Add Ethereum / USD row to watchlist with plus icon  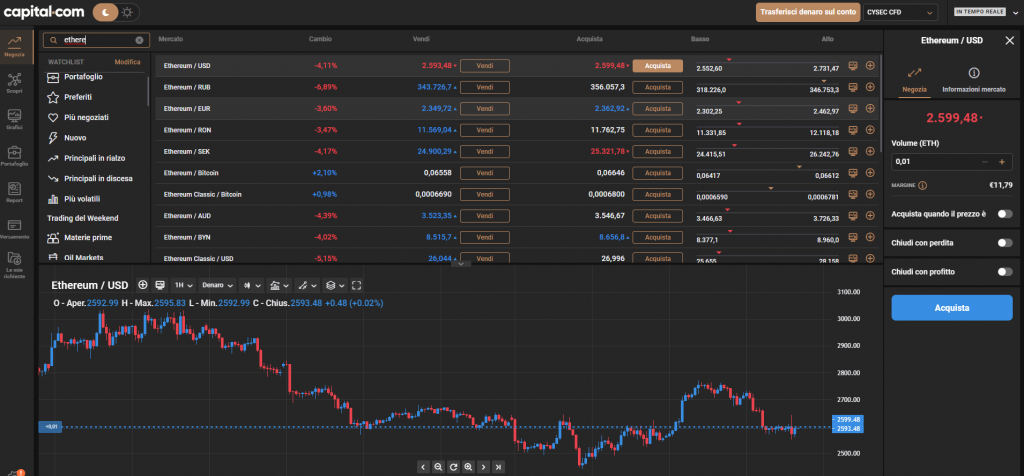[870, 65]
